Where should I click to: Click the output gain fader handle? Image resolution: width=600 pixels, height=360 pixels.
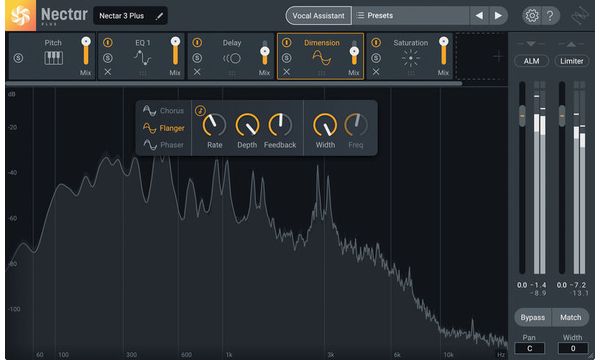[x=562, y=116]
